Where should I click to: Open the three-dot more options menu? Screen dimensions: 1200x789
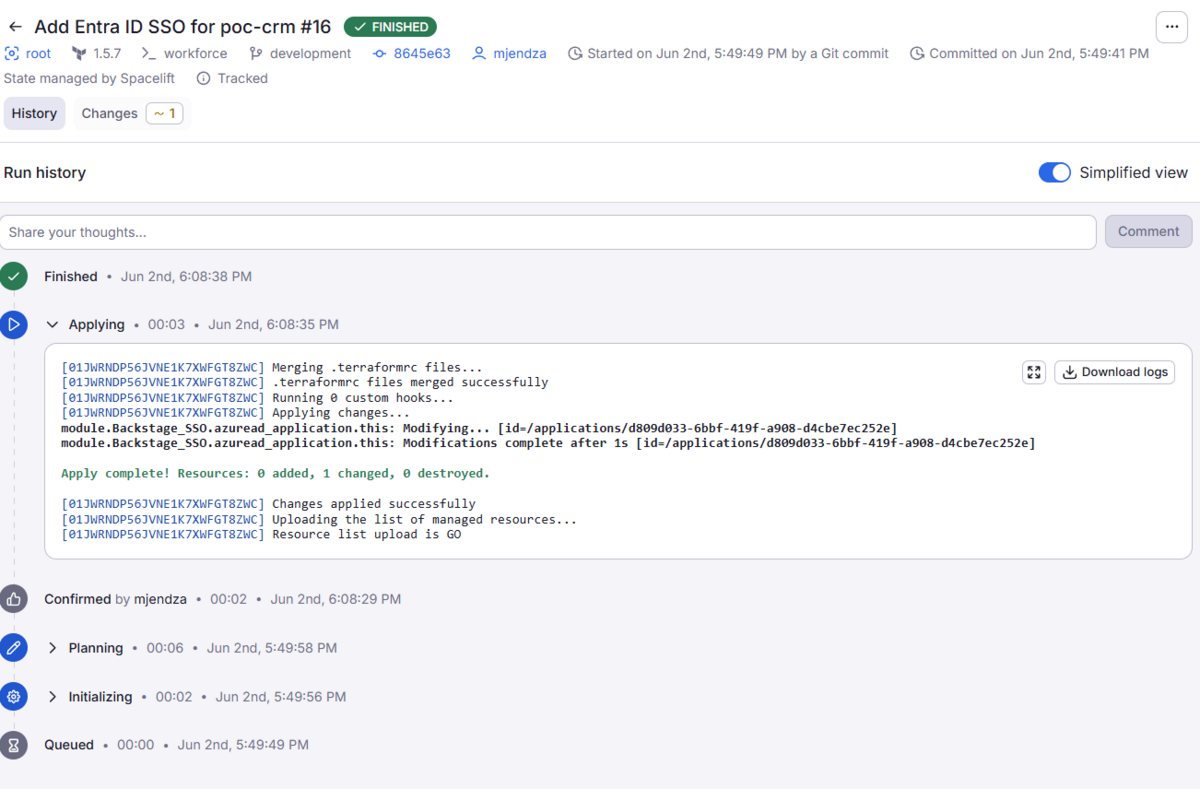pos(1171,27)
